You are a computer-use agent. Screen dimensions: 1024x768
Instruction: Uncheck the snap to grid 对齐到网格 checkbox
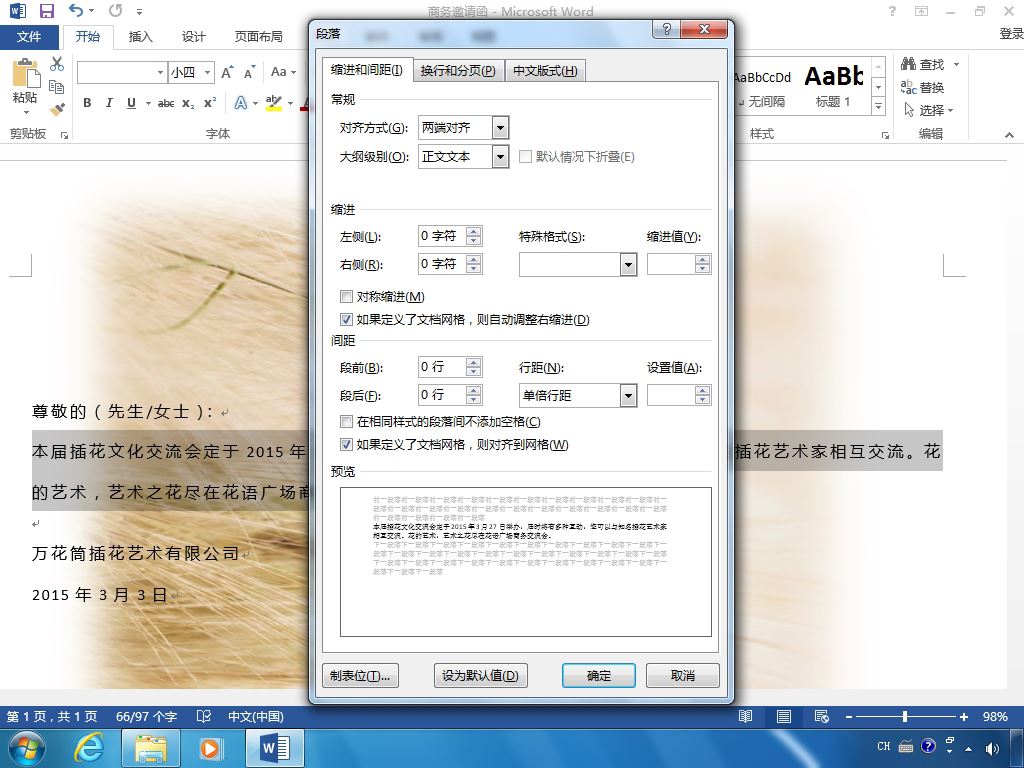(x=347, y=445)
